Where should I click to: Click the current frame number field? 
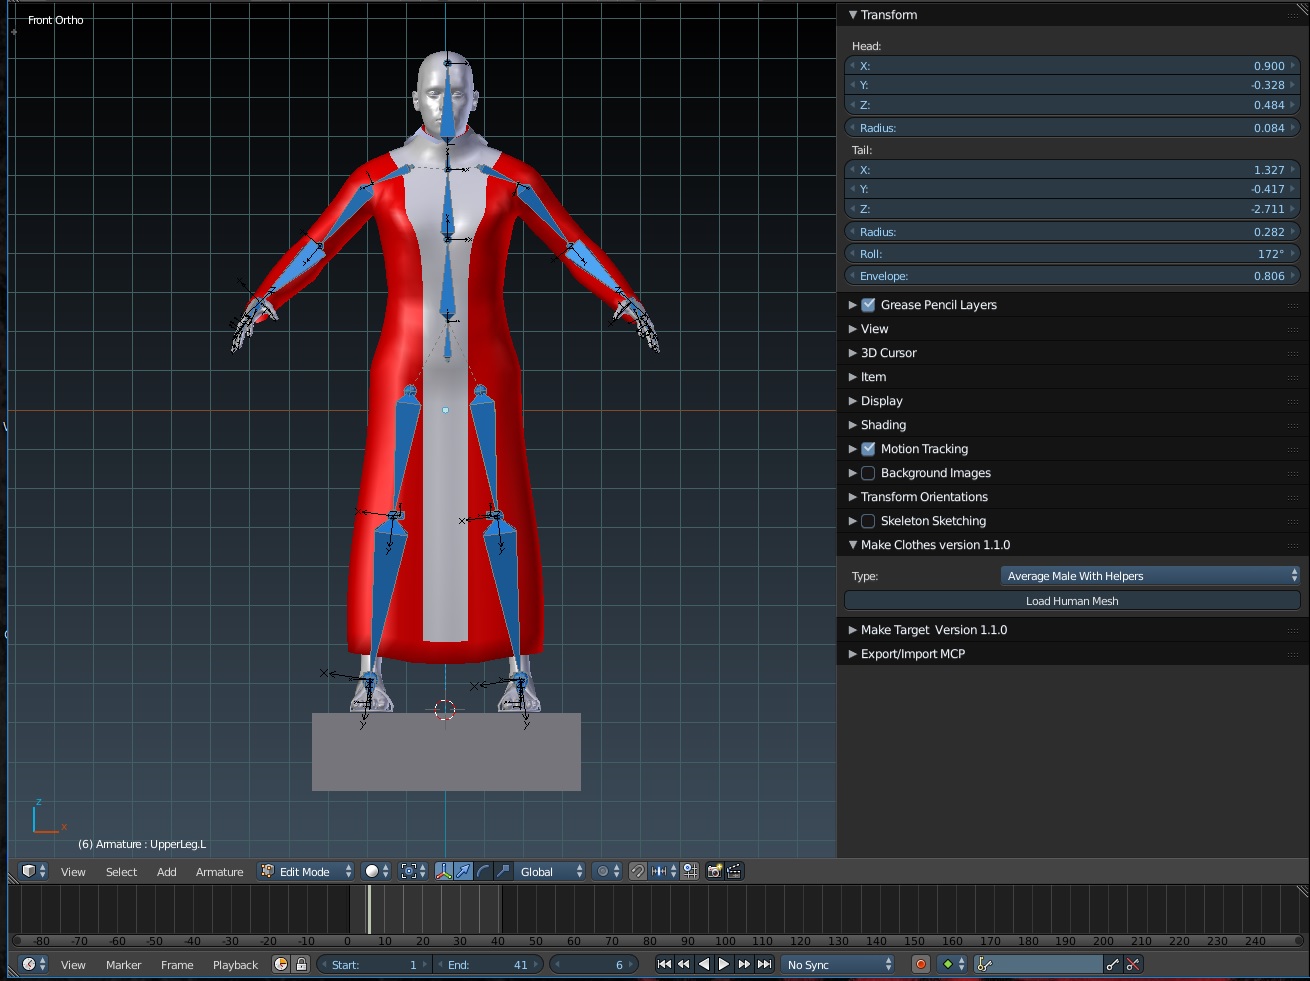pyautogui.click(x=594, y=964)
